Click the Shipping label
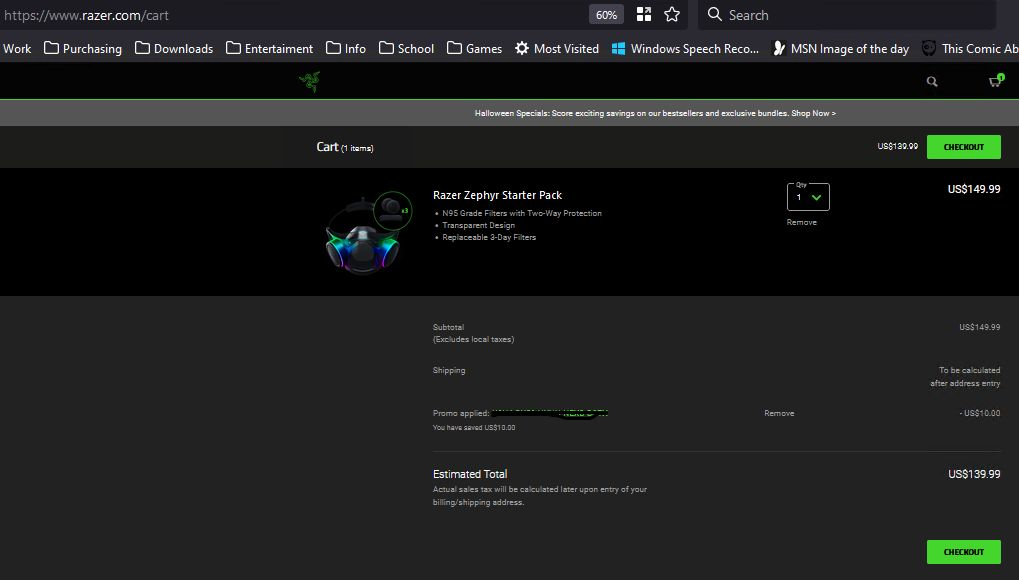Image resolution: width=1019 pixels, height=580 pixels. pyautogui.click(x=449, y=370)
